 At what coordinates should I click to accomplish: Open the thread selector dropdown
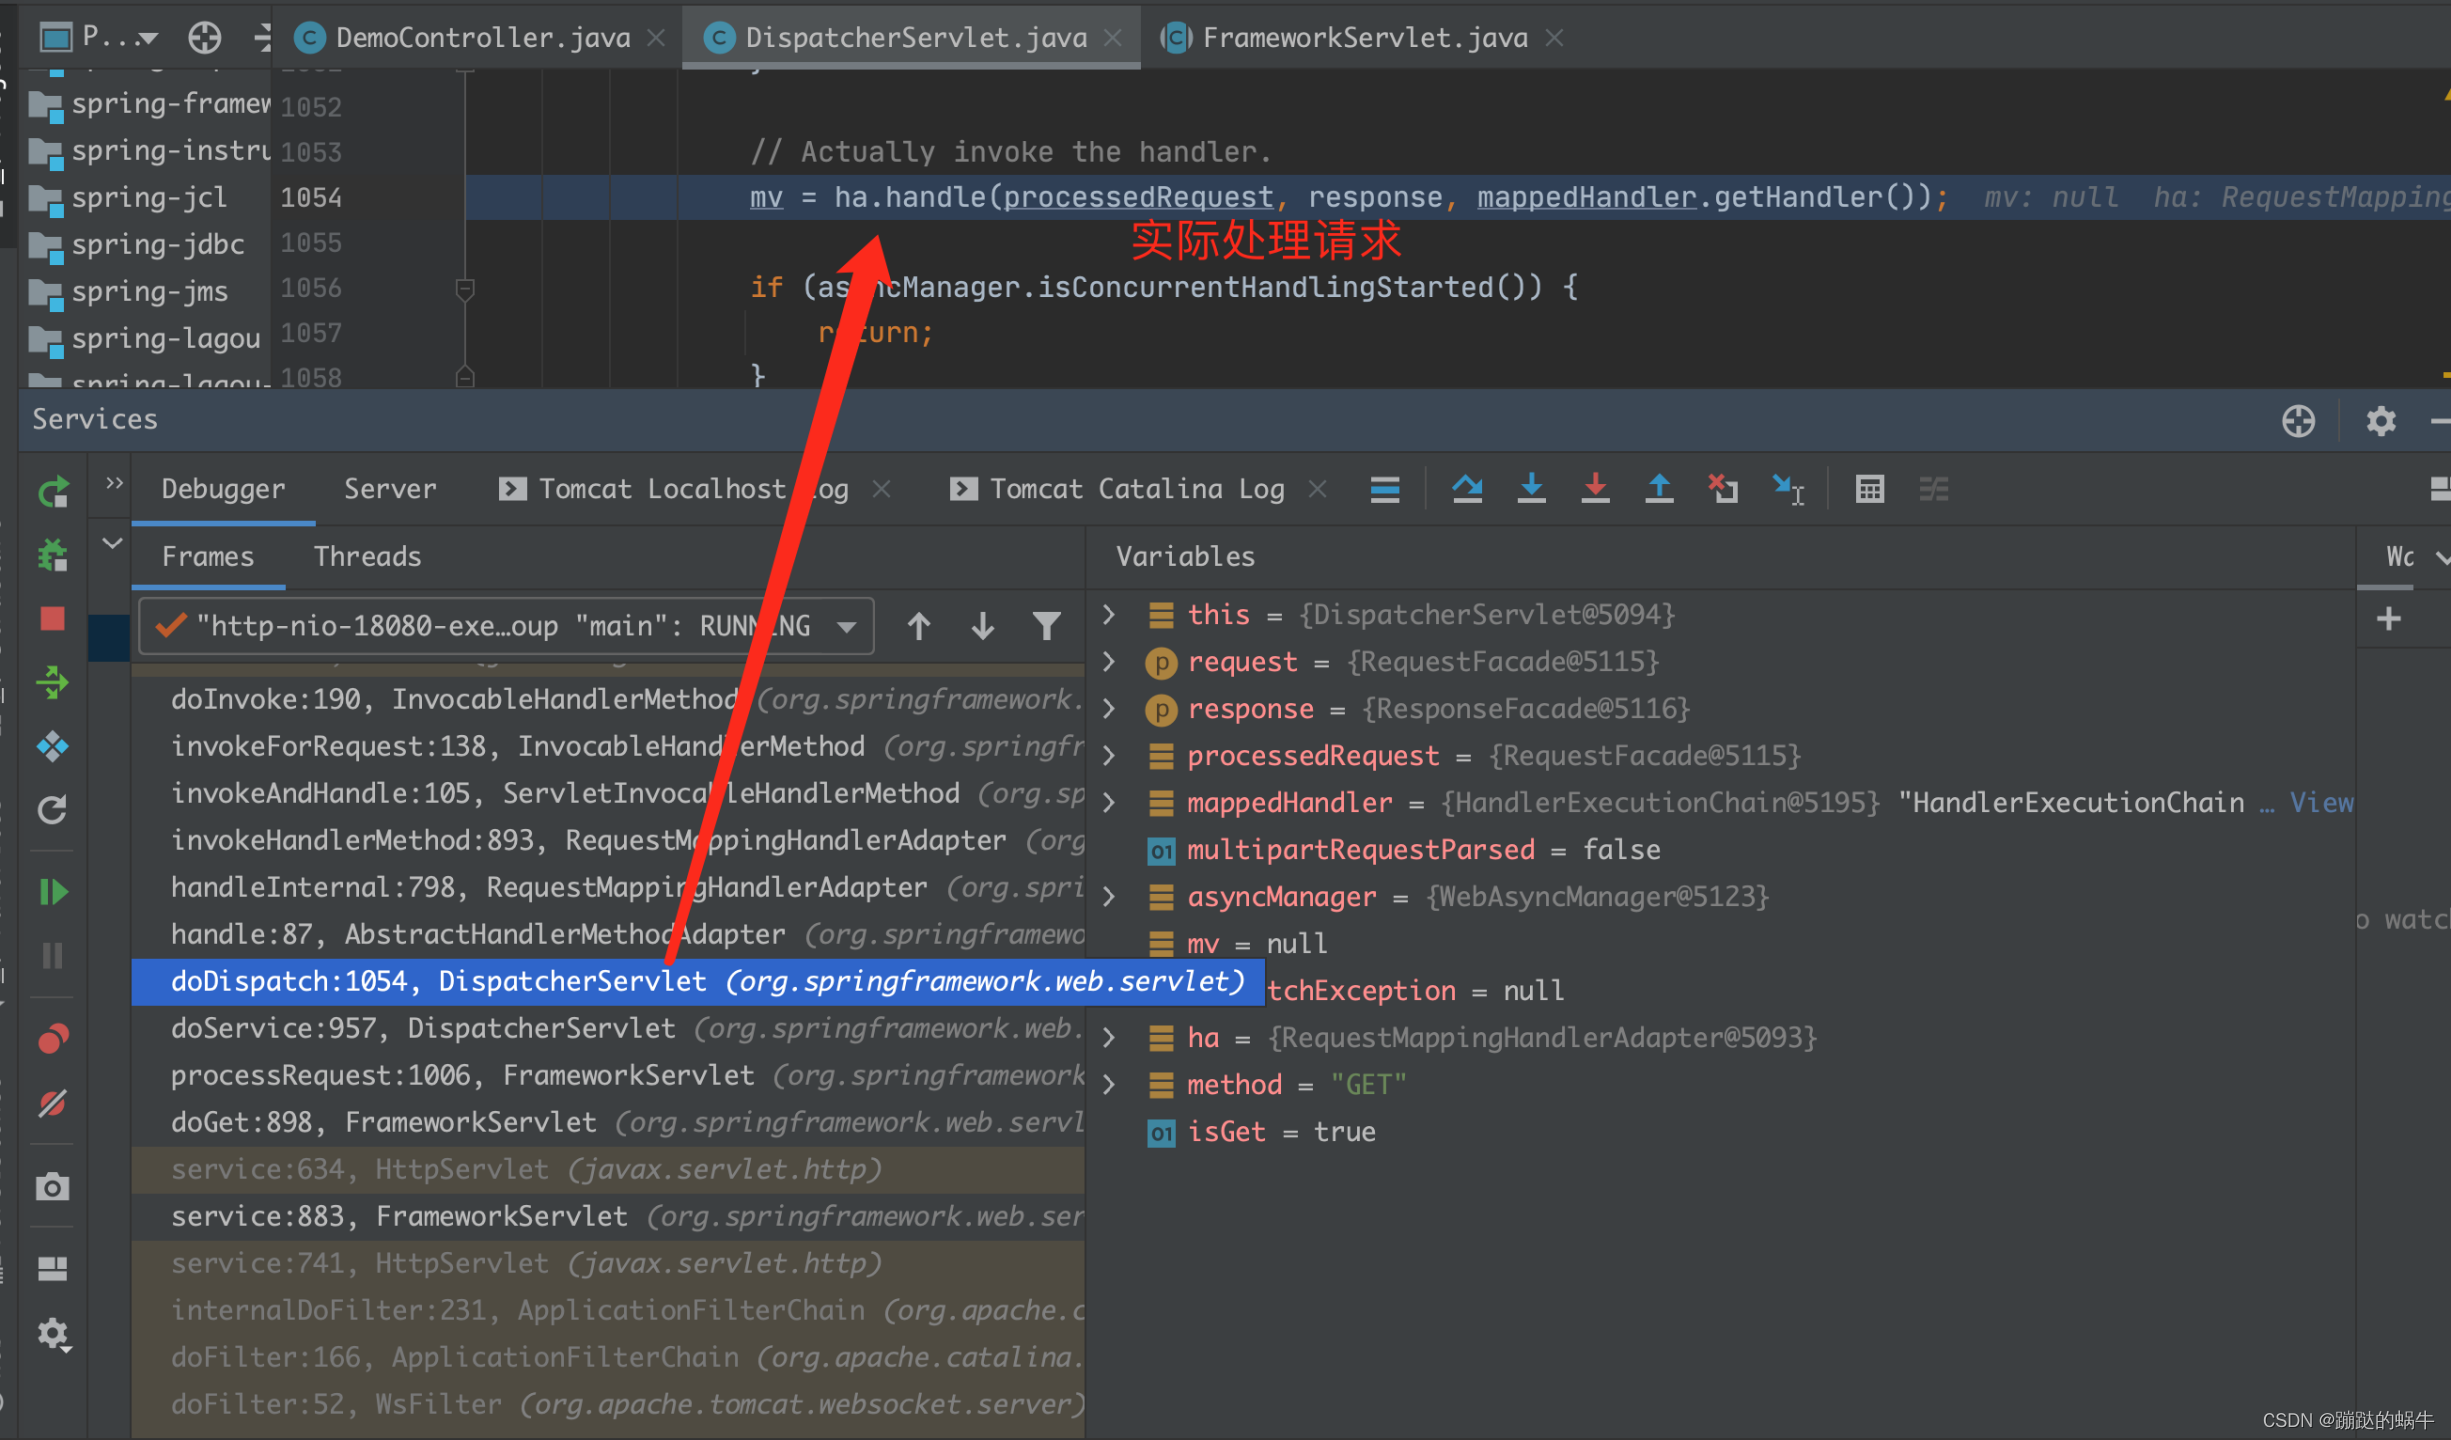846,626
